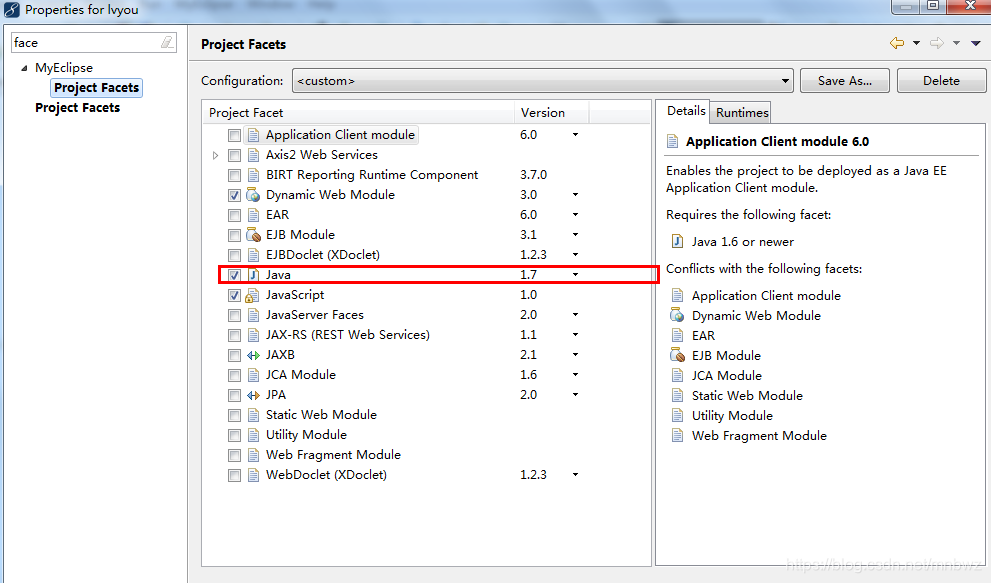Open the forward history dropdown arrow
991x583 pixels.
[x=956, y=43]
